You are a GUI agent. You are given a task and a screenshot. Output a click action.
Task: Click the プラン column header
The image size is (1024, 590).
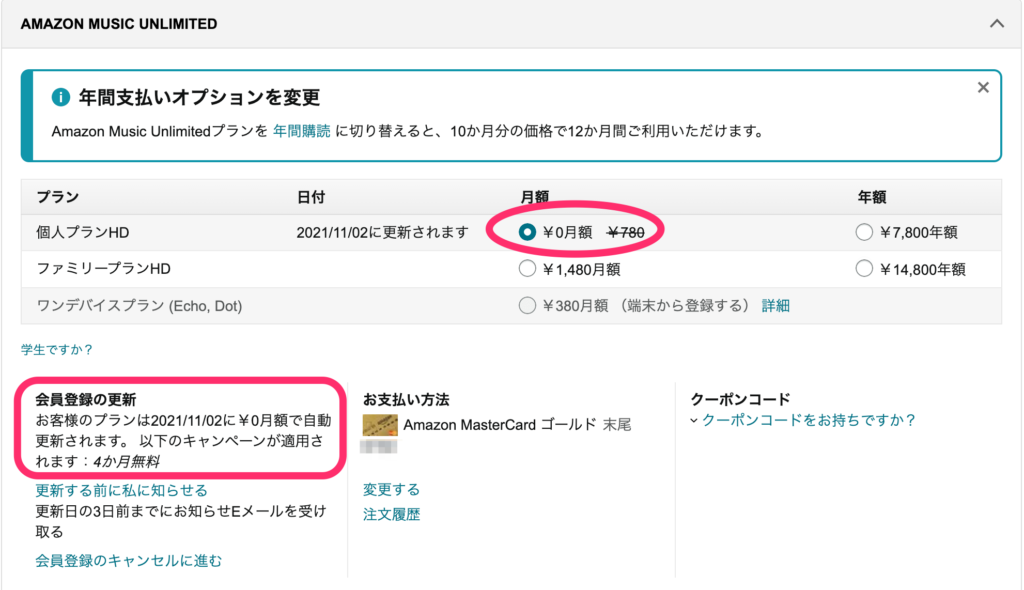pyautogui.click(x=57, y=197)
